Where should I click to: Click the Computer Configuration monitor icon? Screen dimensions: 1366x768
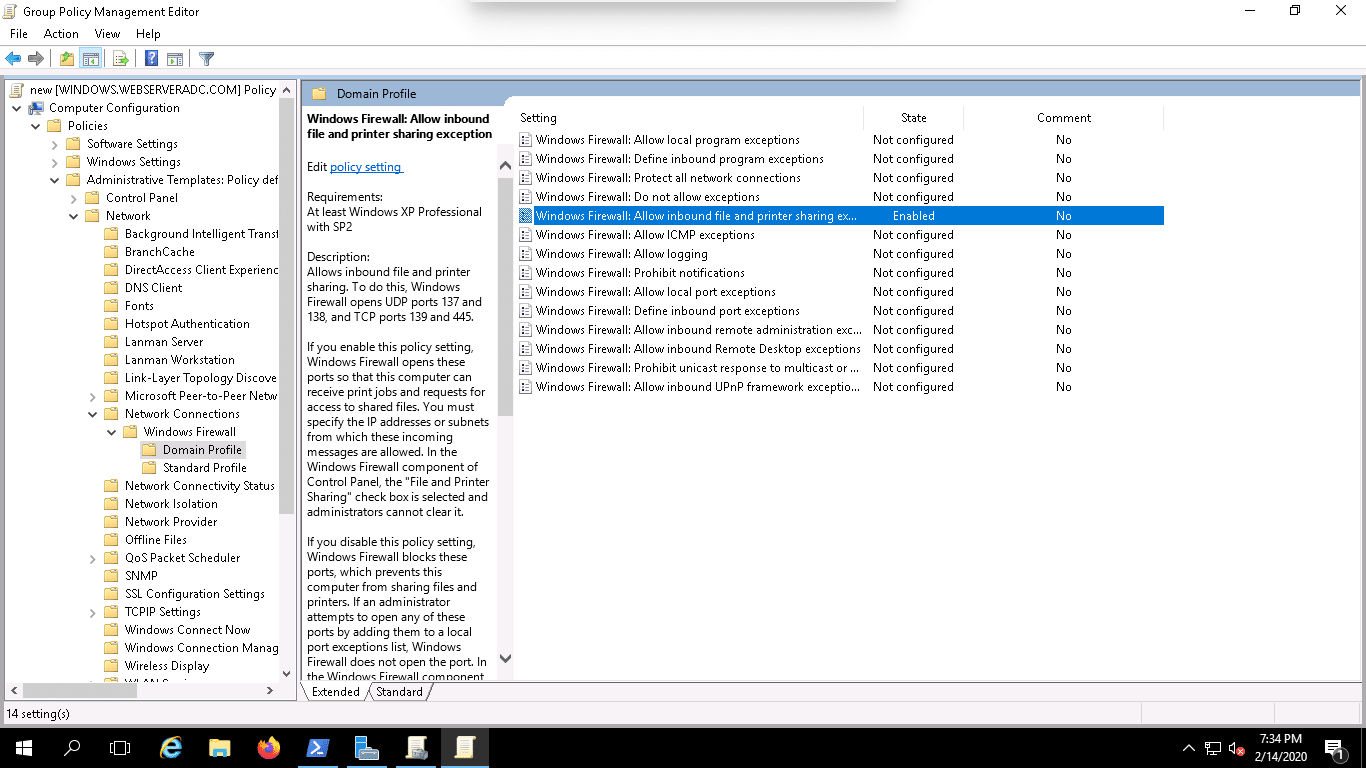pyautogui.click(x=36, y=108)
